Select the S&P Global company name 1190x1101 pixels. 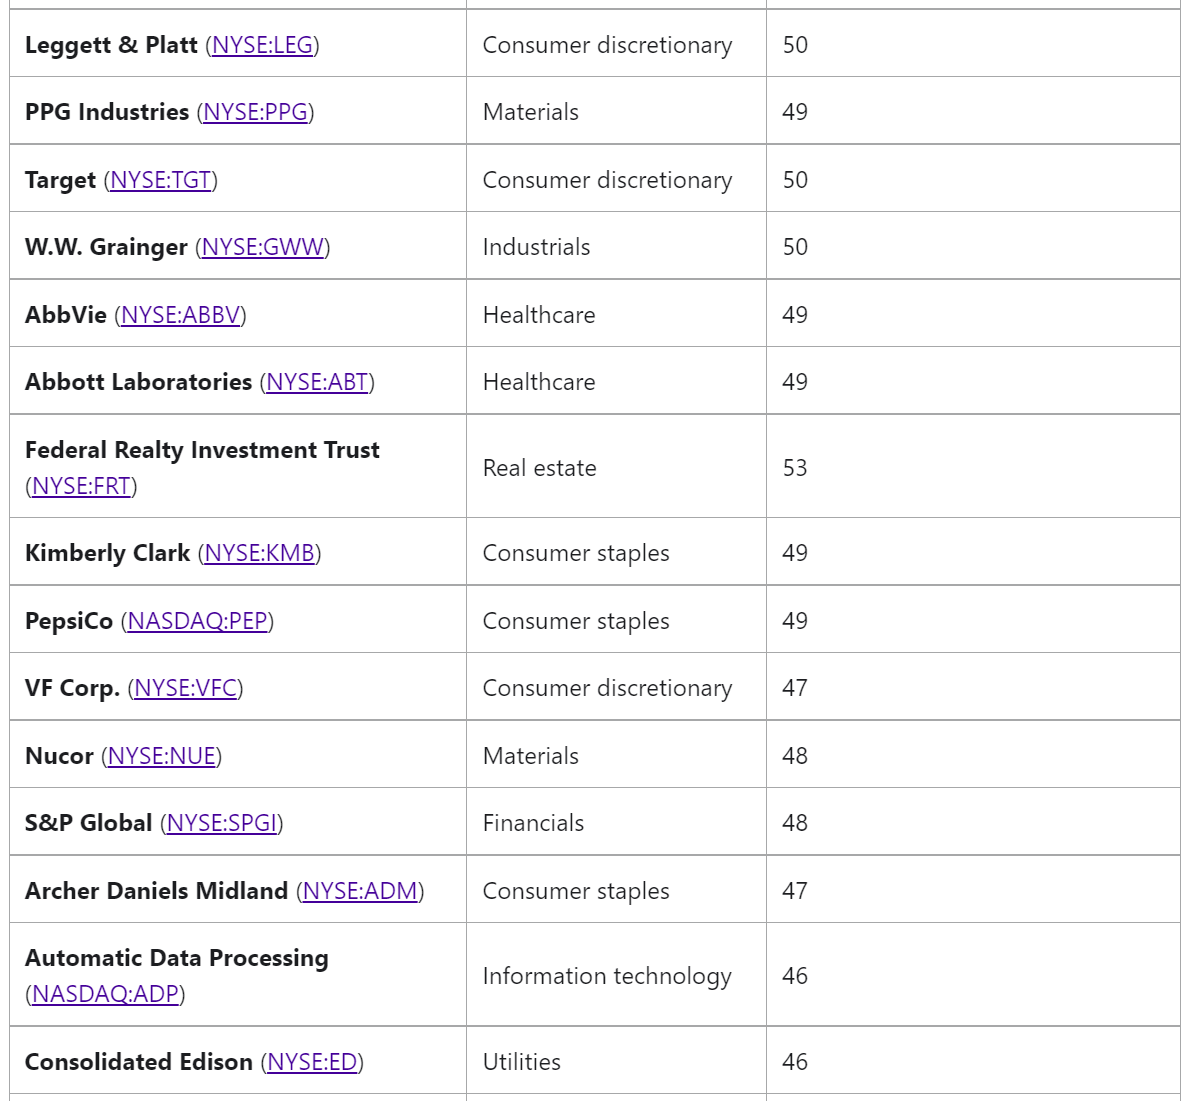[x=89, y=823]
